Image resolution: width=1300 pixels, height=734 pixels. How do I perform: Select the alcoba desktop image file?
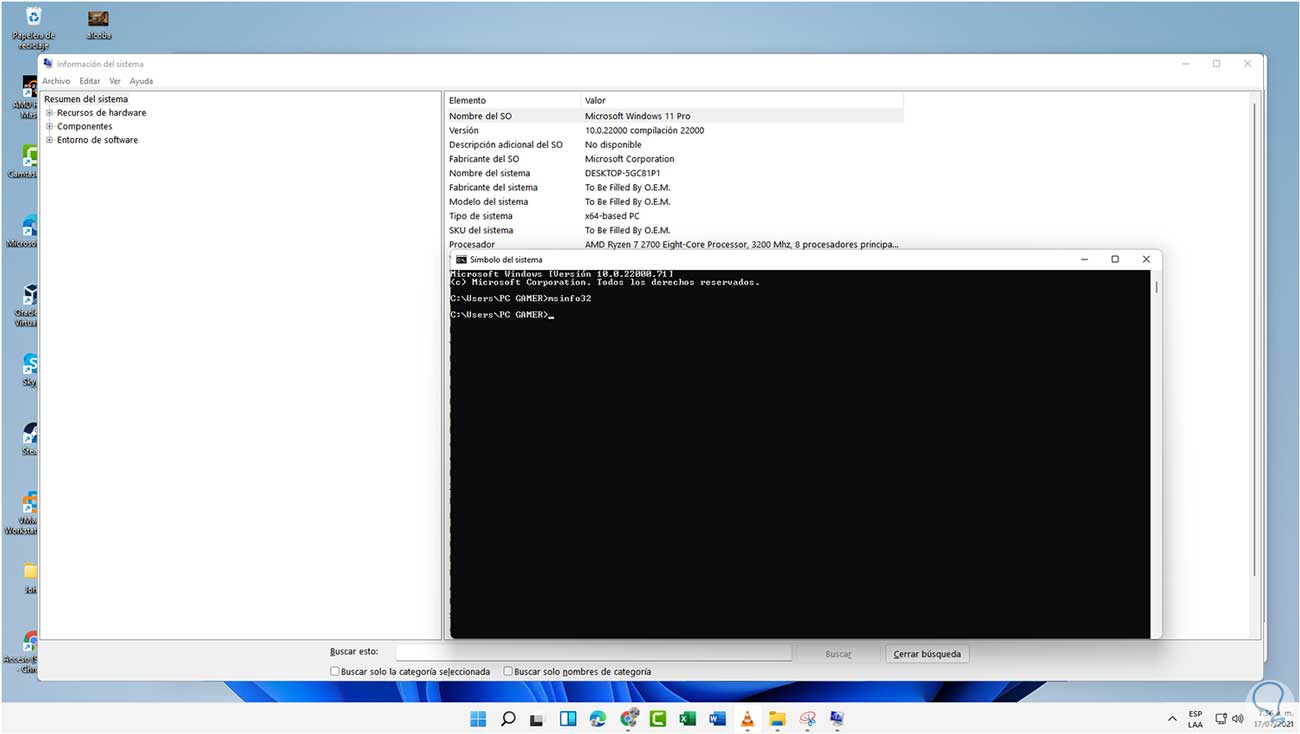[98, 24]
